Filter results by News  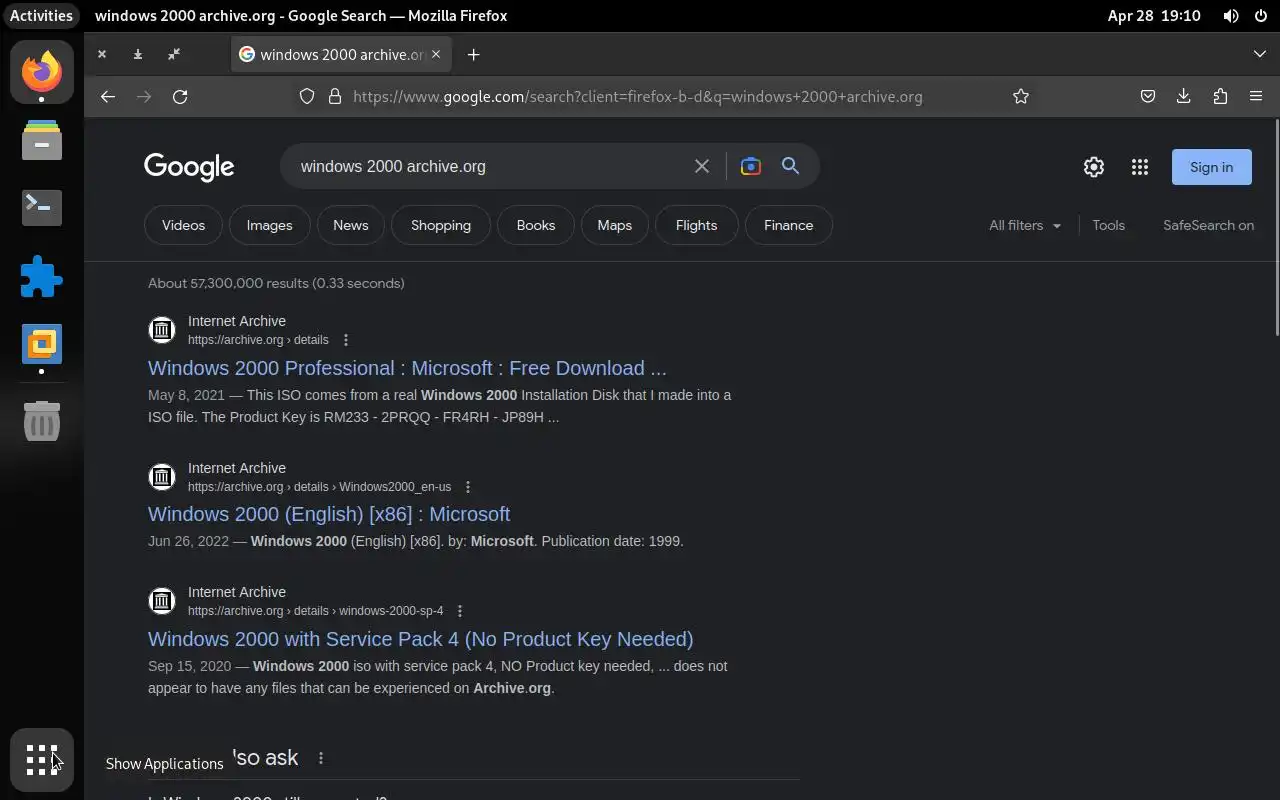coord(350,225)
